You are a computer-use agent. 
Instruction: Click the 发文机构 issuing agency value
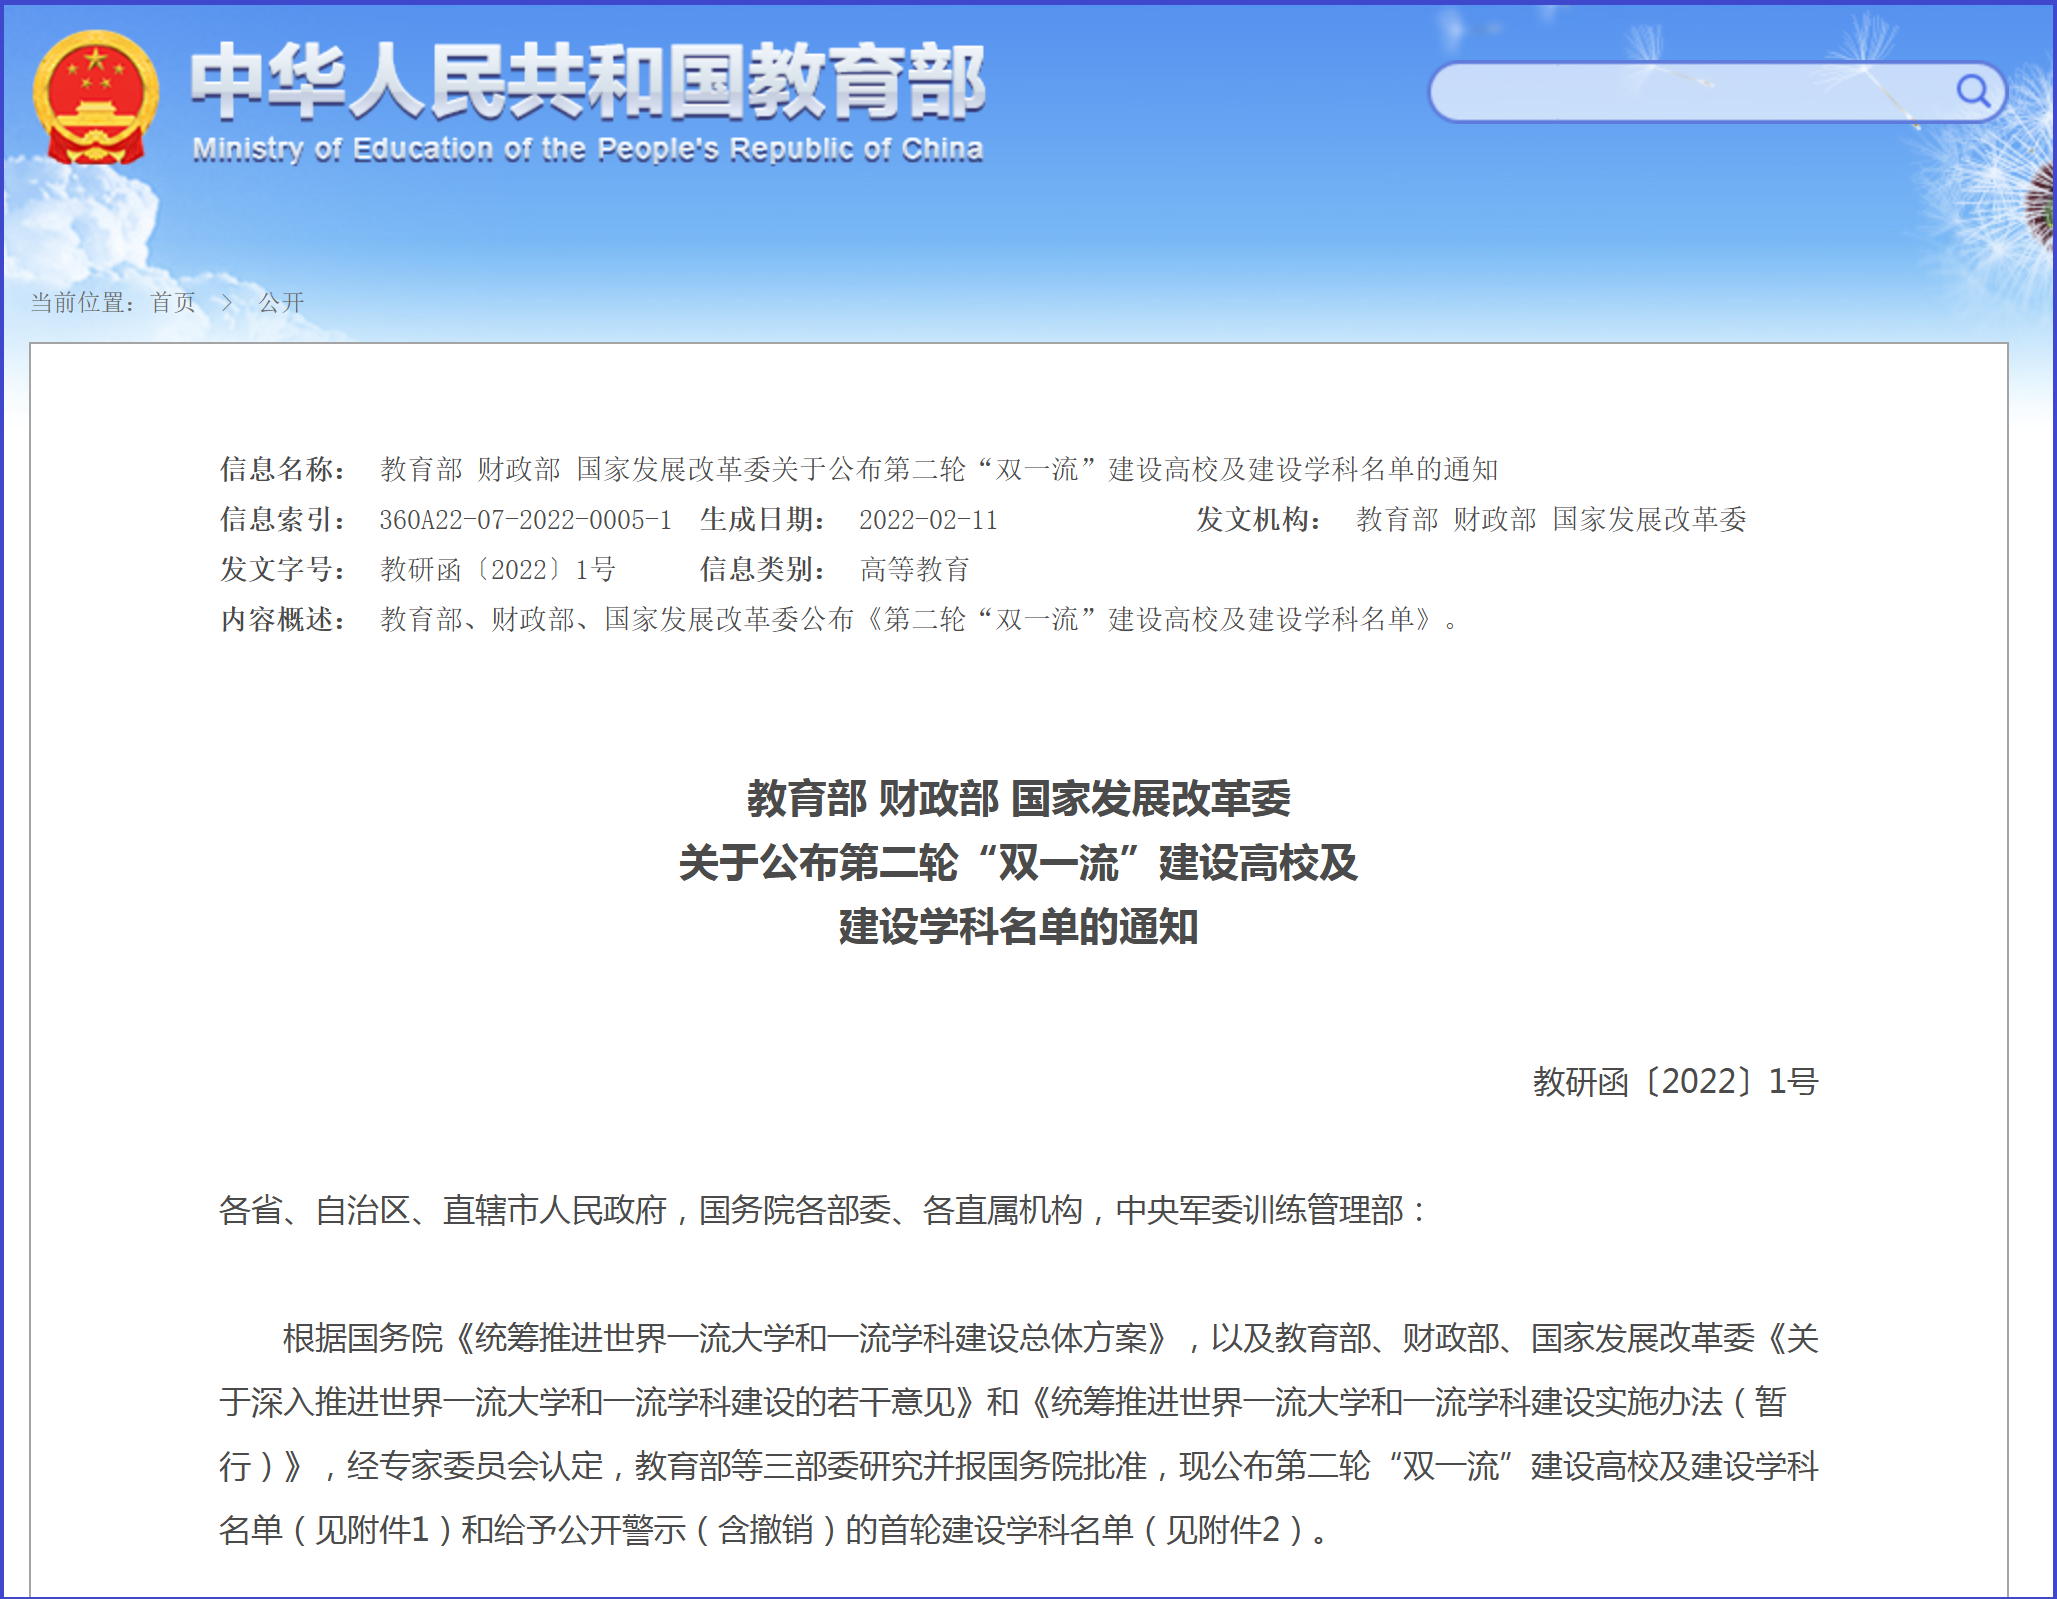[x=1550, y=520]
